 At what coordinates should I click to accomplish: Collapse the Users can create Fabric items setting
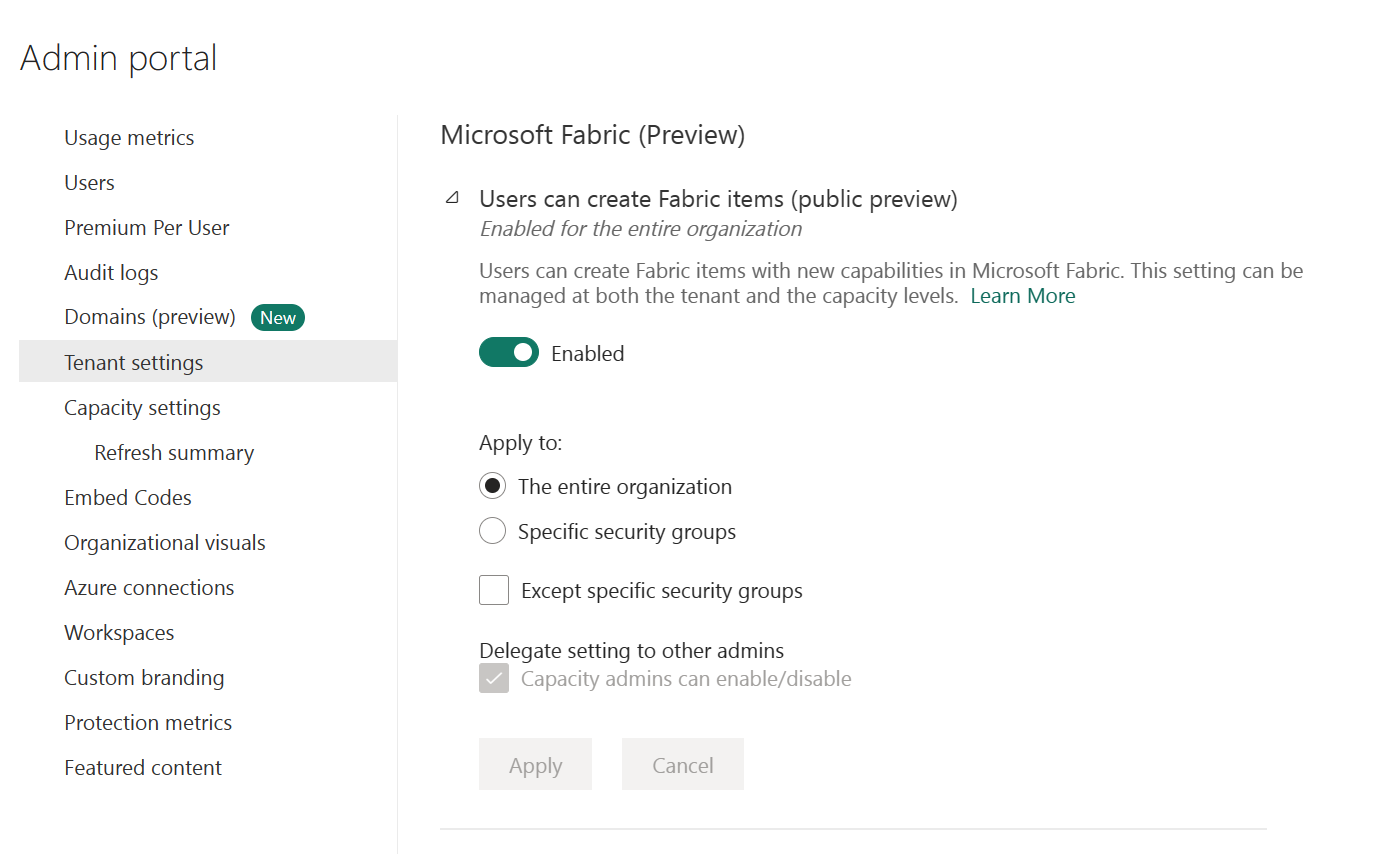[x=452, y=198]
